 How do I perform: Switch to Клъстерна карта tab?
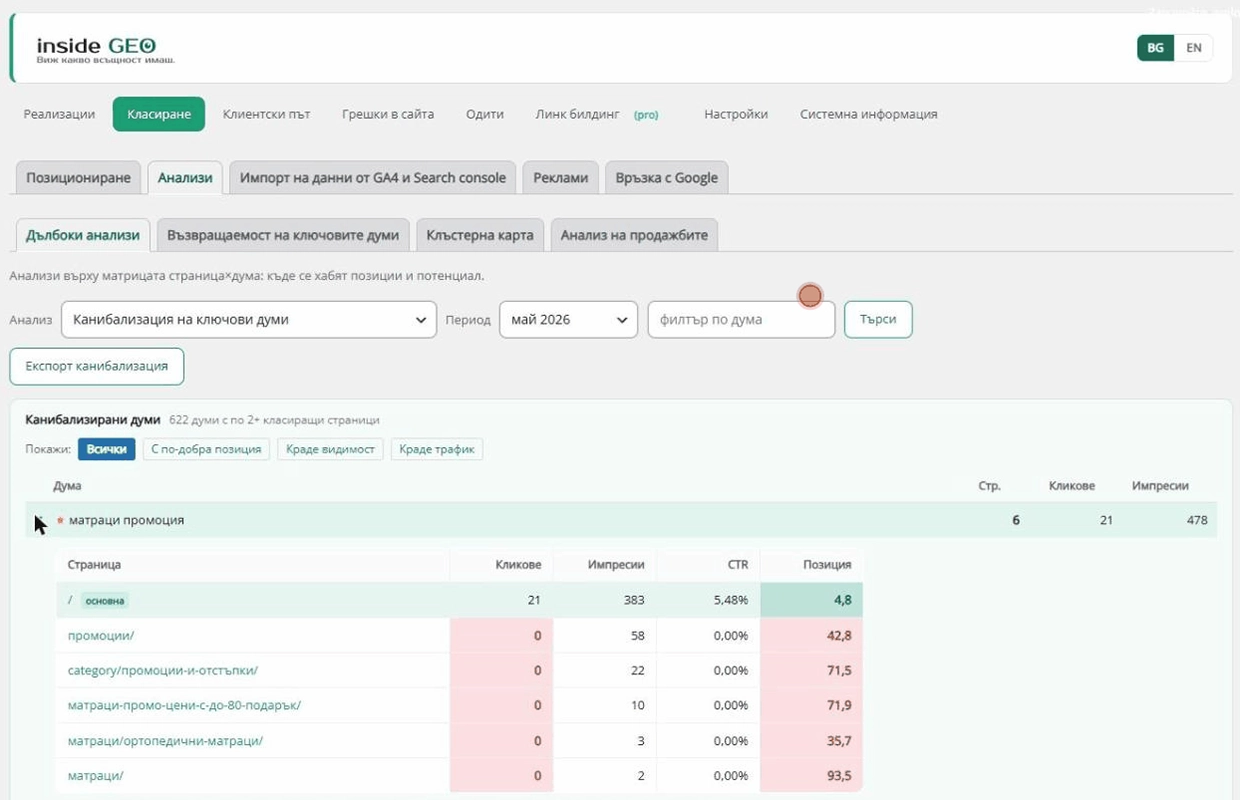coord(480,235)
